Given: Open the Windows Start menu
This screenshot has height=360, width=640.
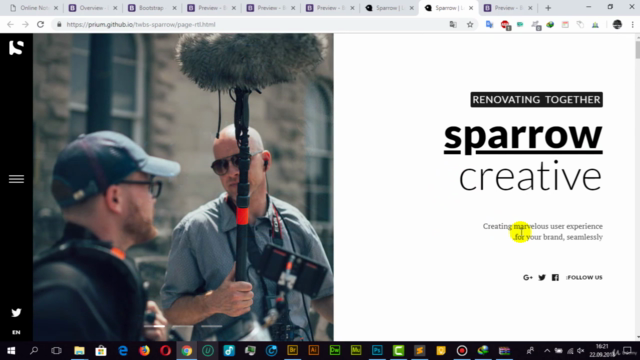Looking at the screenshot, I should [11, 351].
